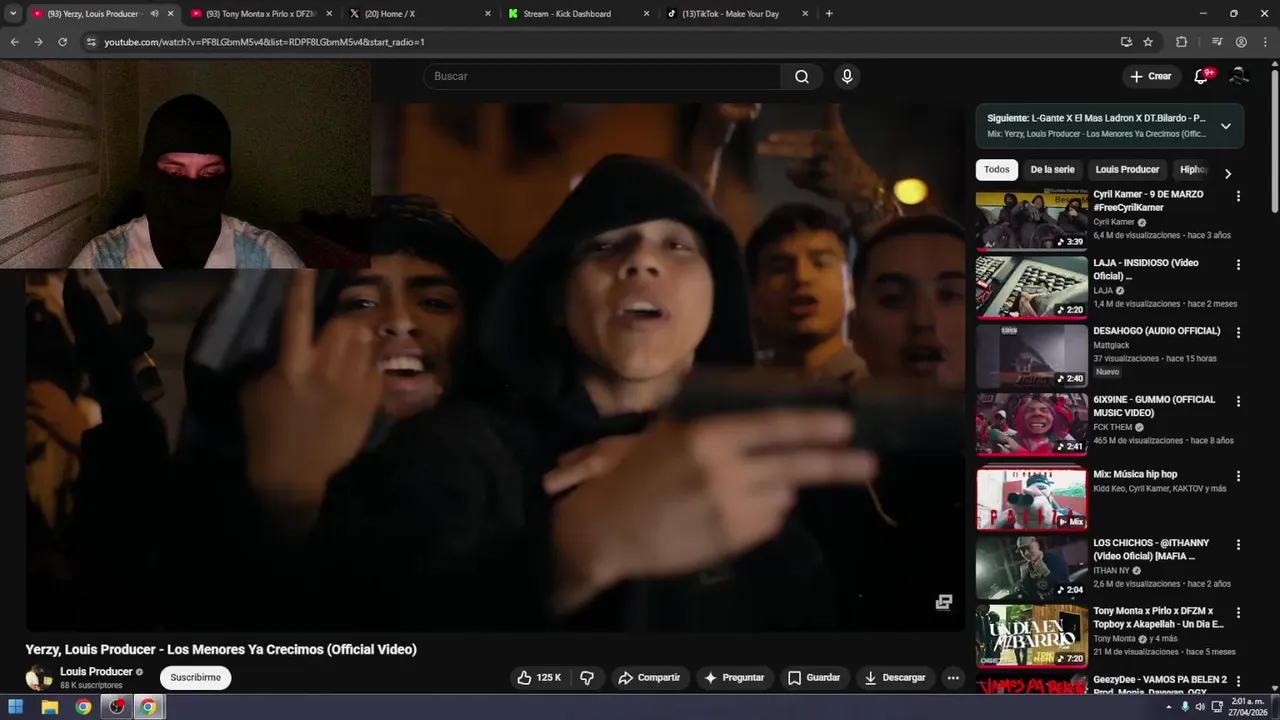The width and height of the screenshot is (1280, 720).
Task: Open options for LOS CHICHOS video
Action: [x=1238, y=545]
